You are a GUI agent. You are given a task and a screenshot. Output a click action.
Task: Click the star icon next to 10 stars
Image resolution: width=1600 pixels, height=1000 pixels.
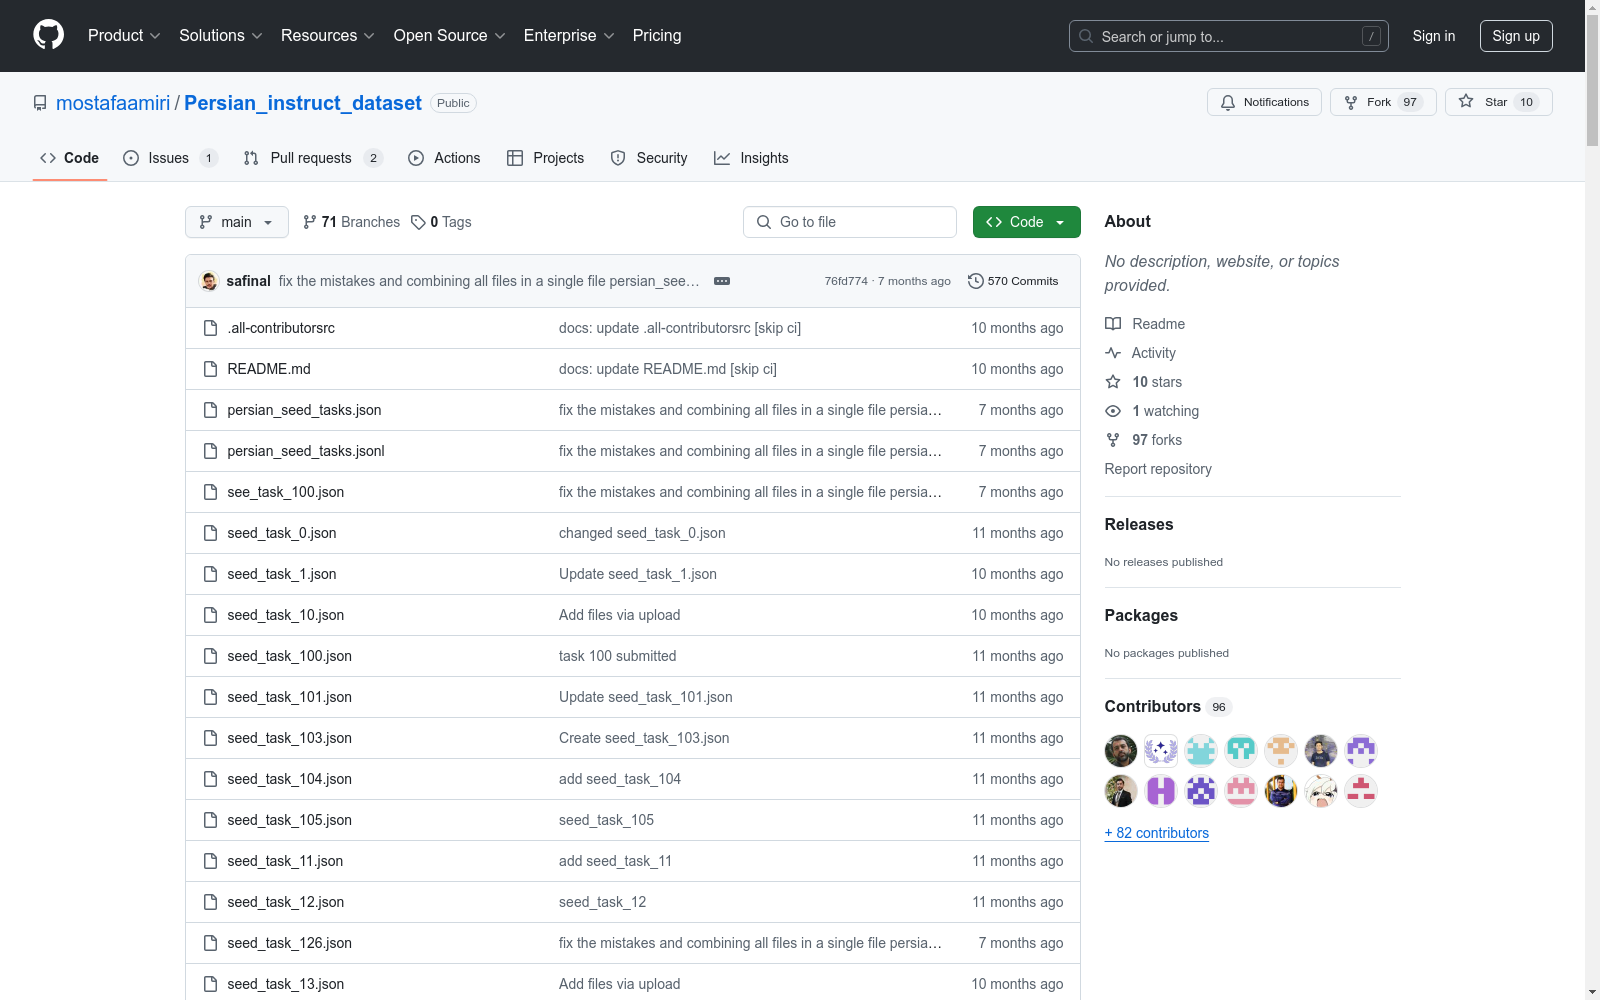click(1113, 382)
